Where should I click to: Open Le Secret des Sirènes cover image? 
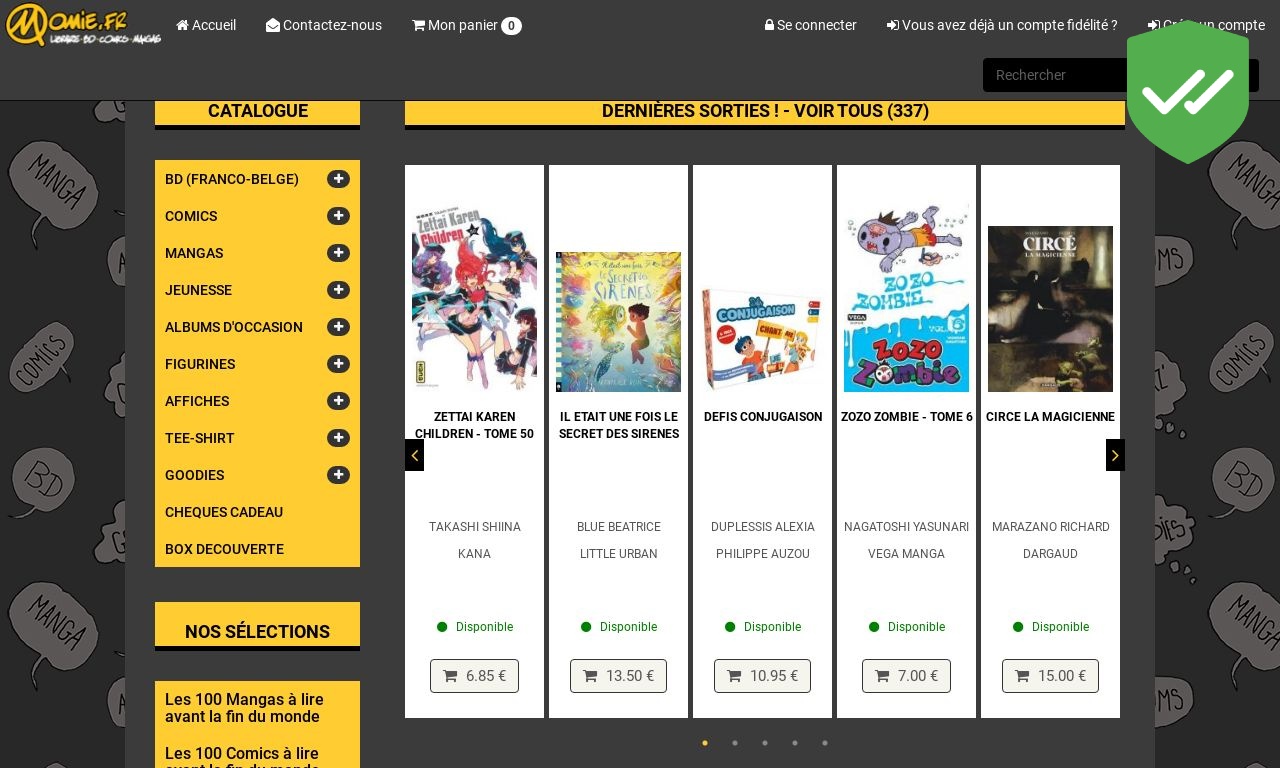618,322
